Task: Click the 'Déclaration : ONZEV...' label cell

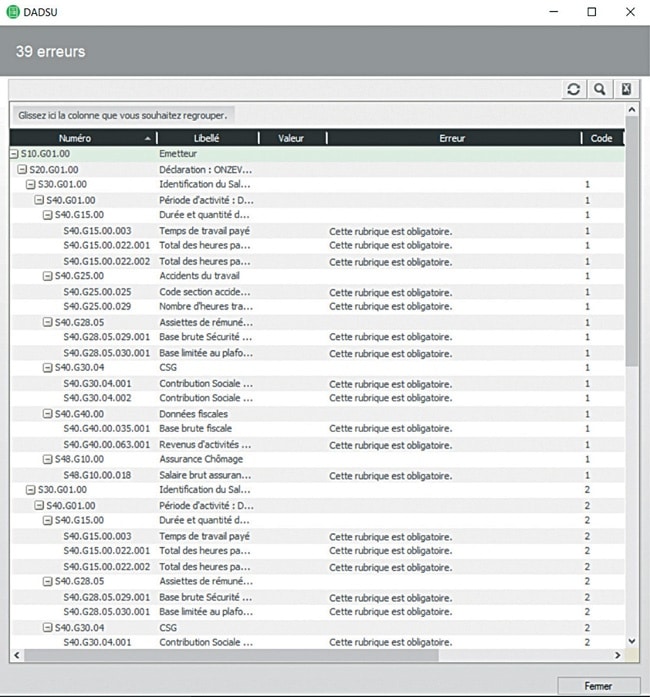Action: [x=206, y=169]
